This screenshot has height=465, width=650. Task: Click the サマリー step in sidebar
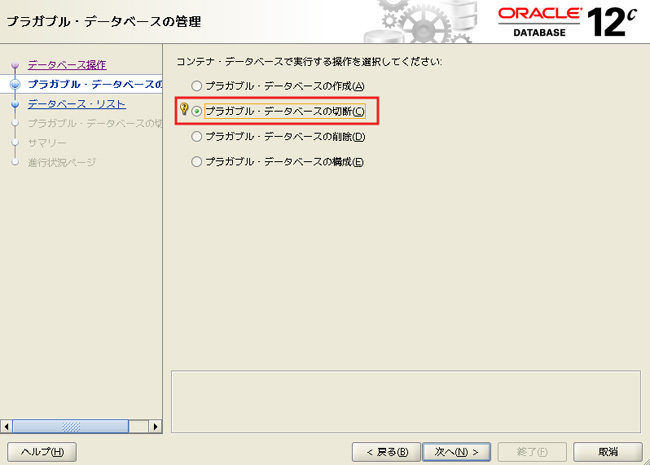(47, 142)
